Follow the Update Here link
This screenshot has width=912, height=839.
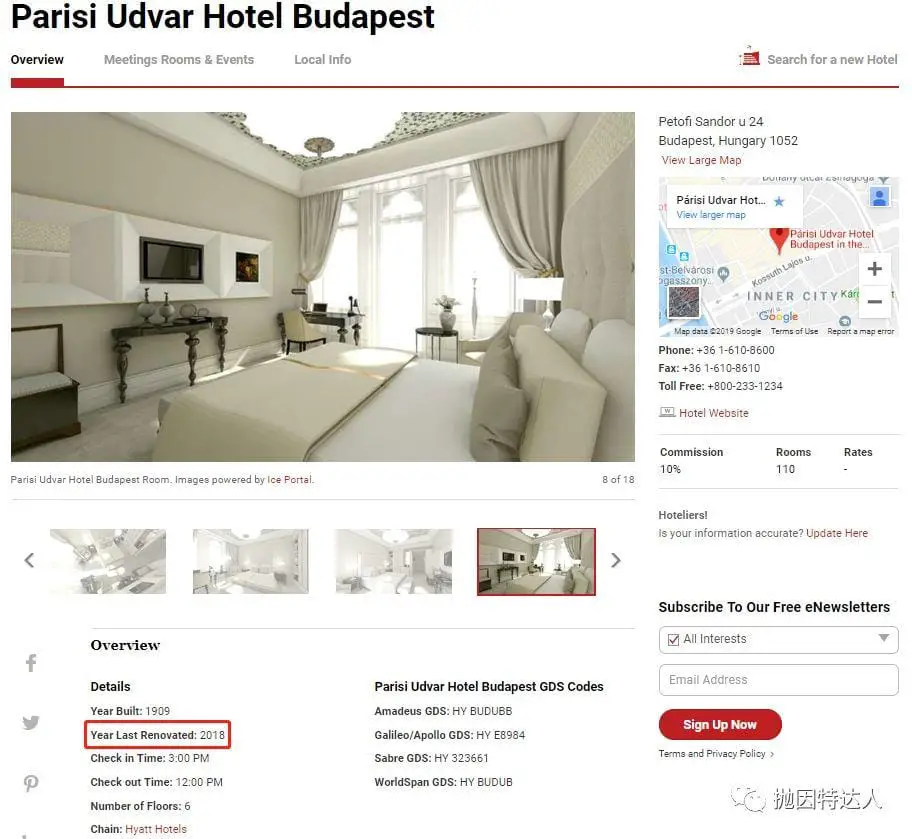click(836, 533)
